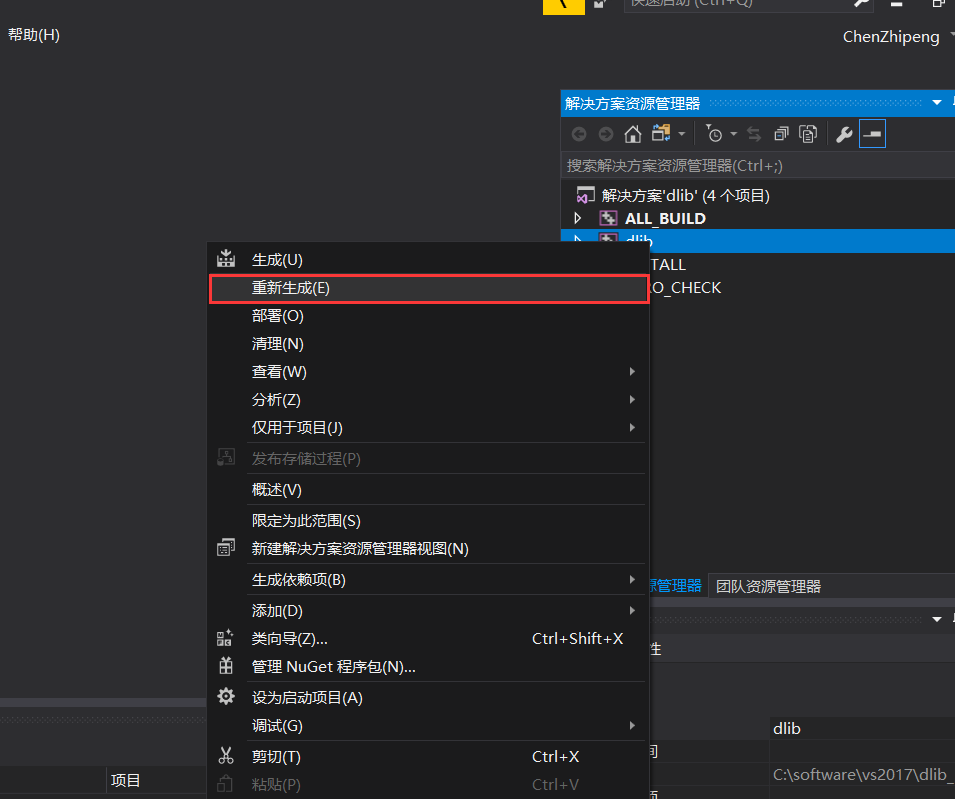Select 部署(O) in the context menu
Viewport: 955px width, 799px height.
[428, 316]
